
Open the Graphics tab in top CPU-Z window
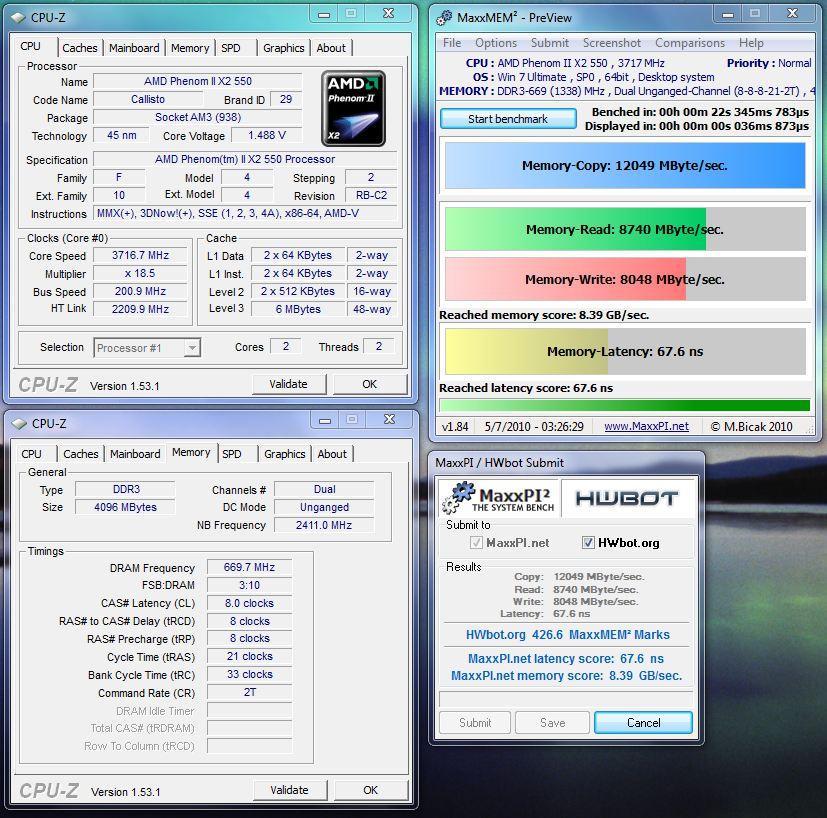click(284, 48)
